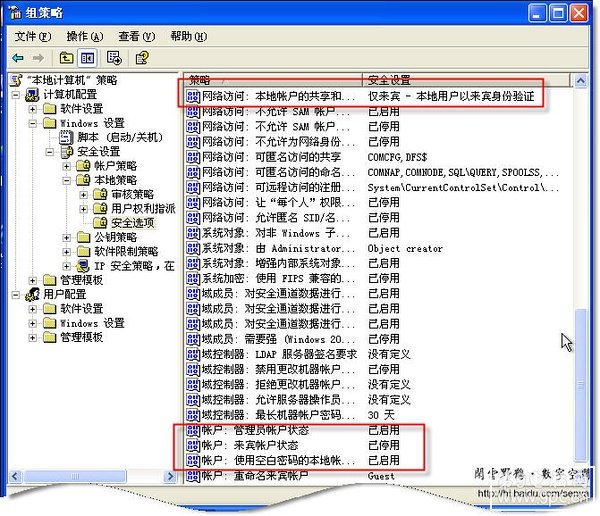The height and width of the screenshot is (516, 600).
Task: Click policy icon beside 域控制器: LDAP 服务器签名要求
Action: pyautogui.click(x=193, y=354)
